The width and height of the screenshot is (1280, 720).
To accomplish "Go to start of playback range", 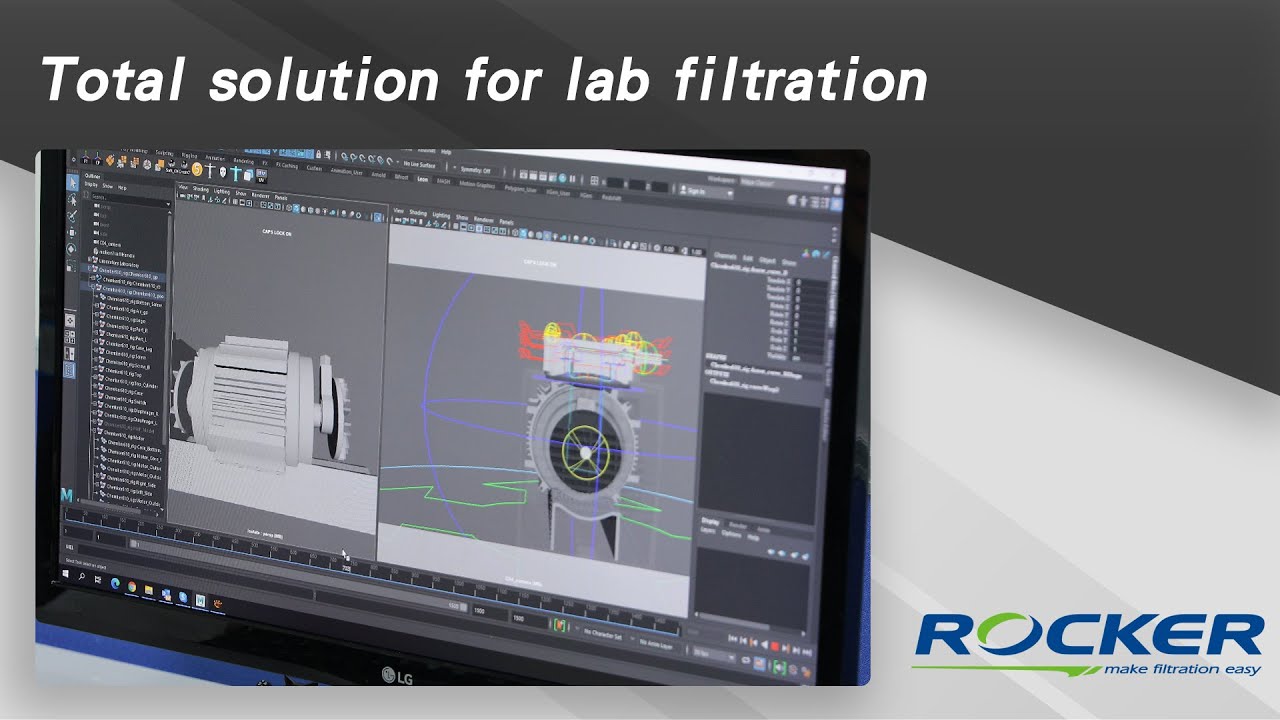I will tap(732, 638).
